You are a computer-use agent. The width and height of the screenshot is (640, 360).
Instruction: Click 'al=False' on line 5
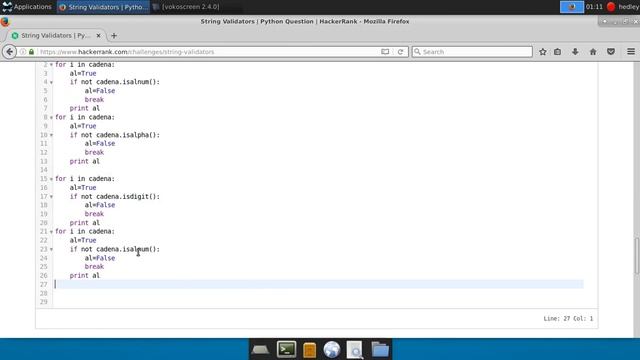click(x=100, y=91)
